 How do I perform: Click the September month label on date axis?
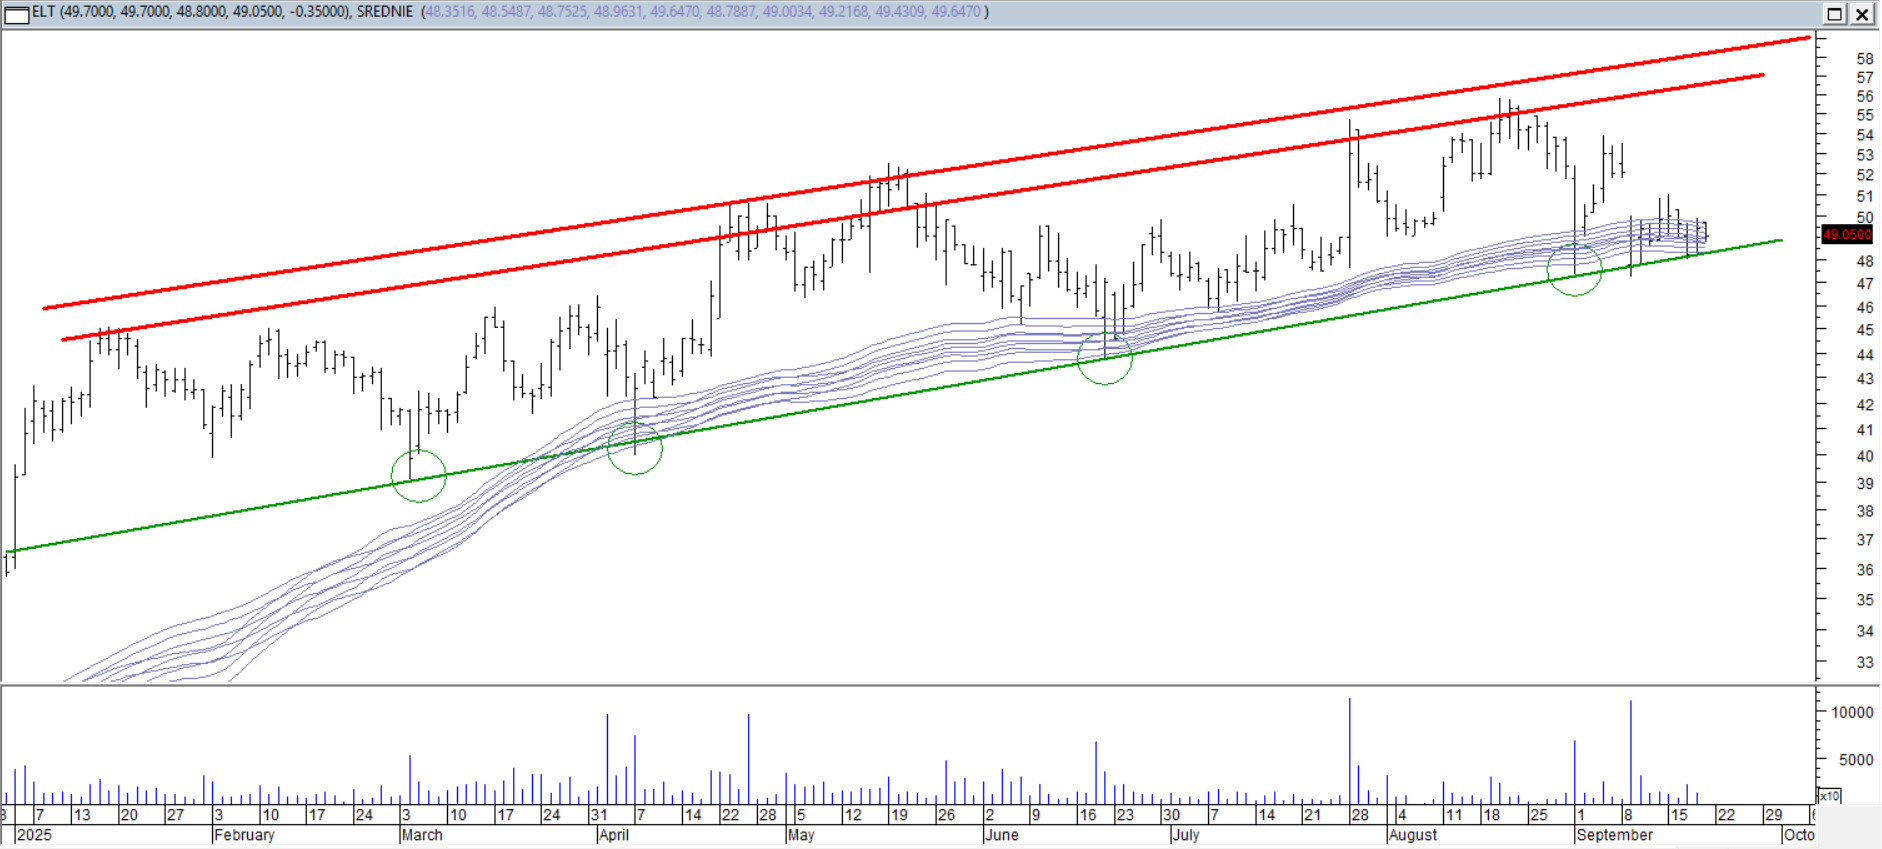(1614, 835)
